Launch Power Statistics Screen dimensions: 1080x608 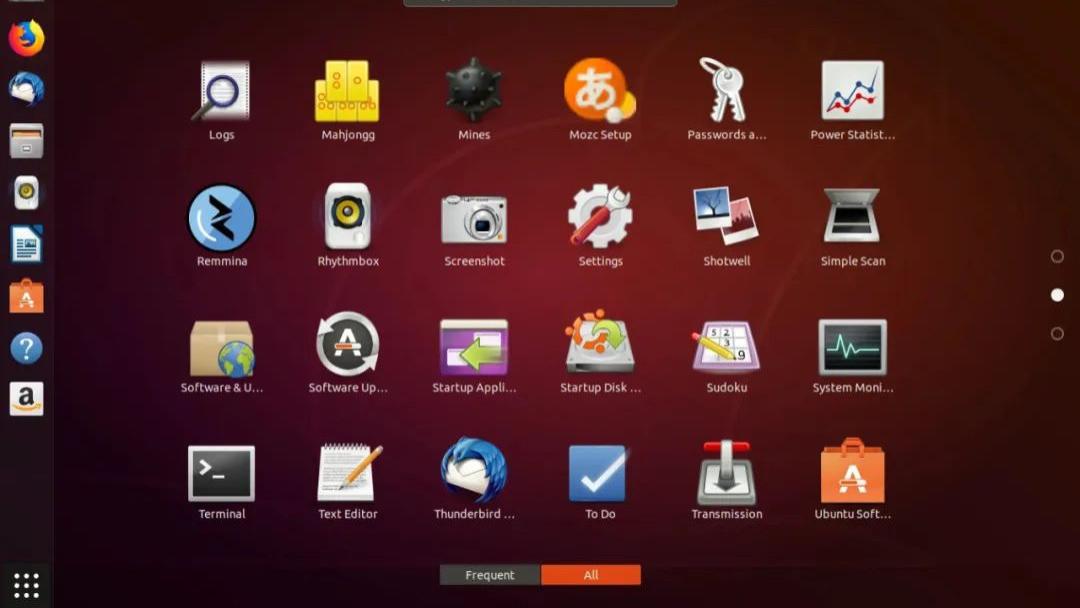pyautogui.click(x=853, y=101)
